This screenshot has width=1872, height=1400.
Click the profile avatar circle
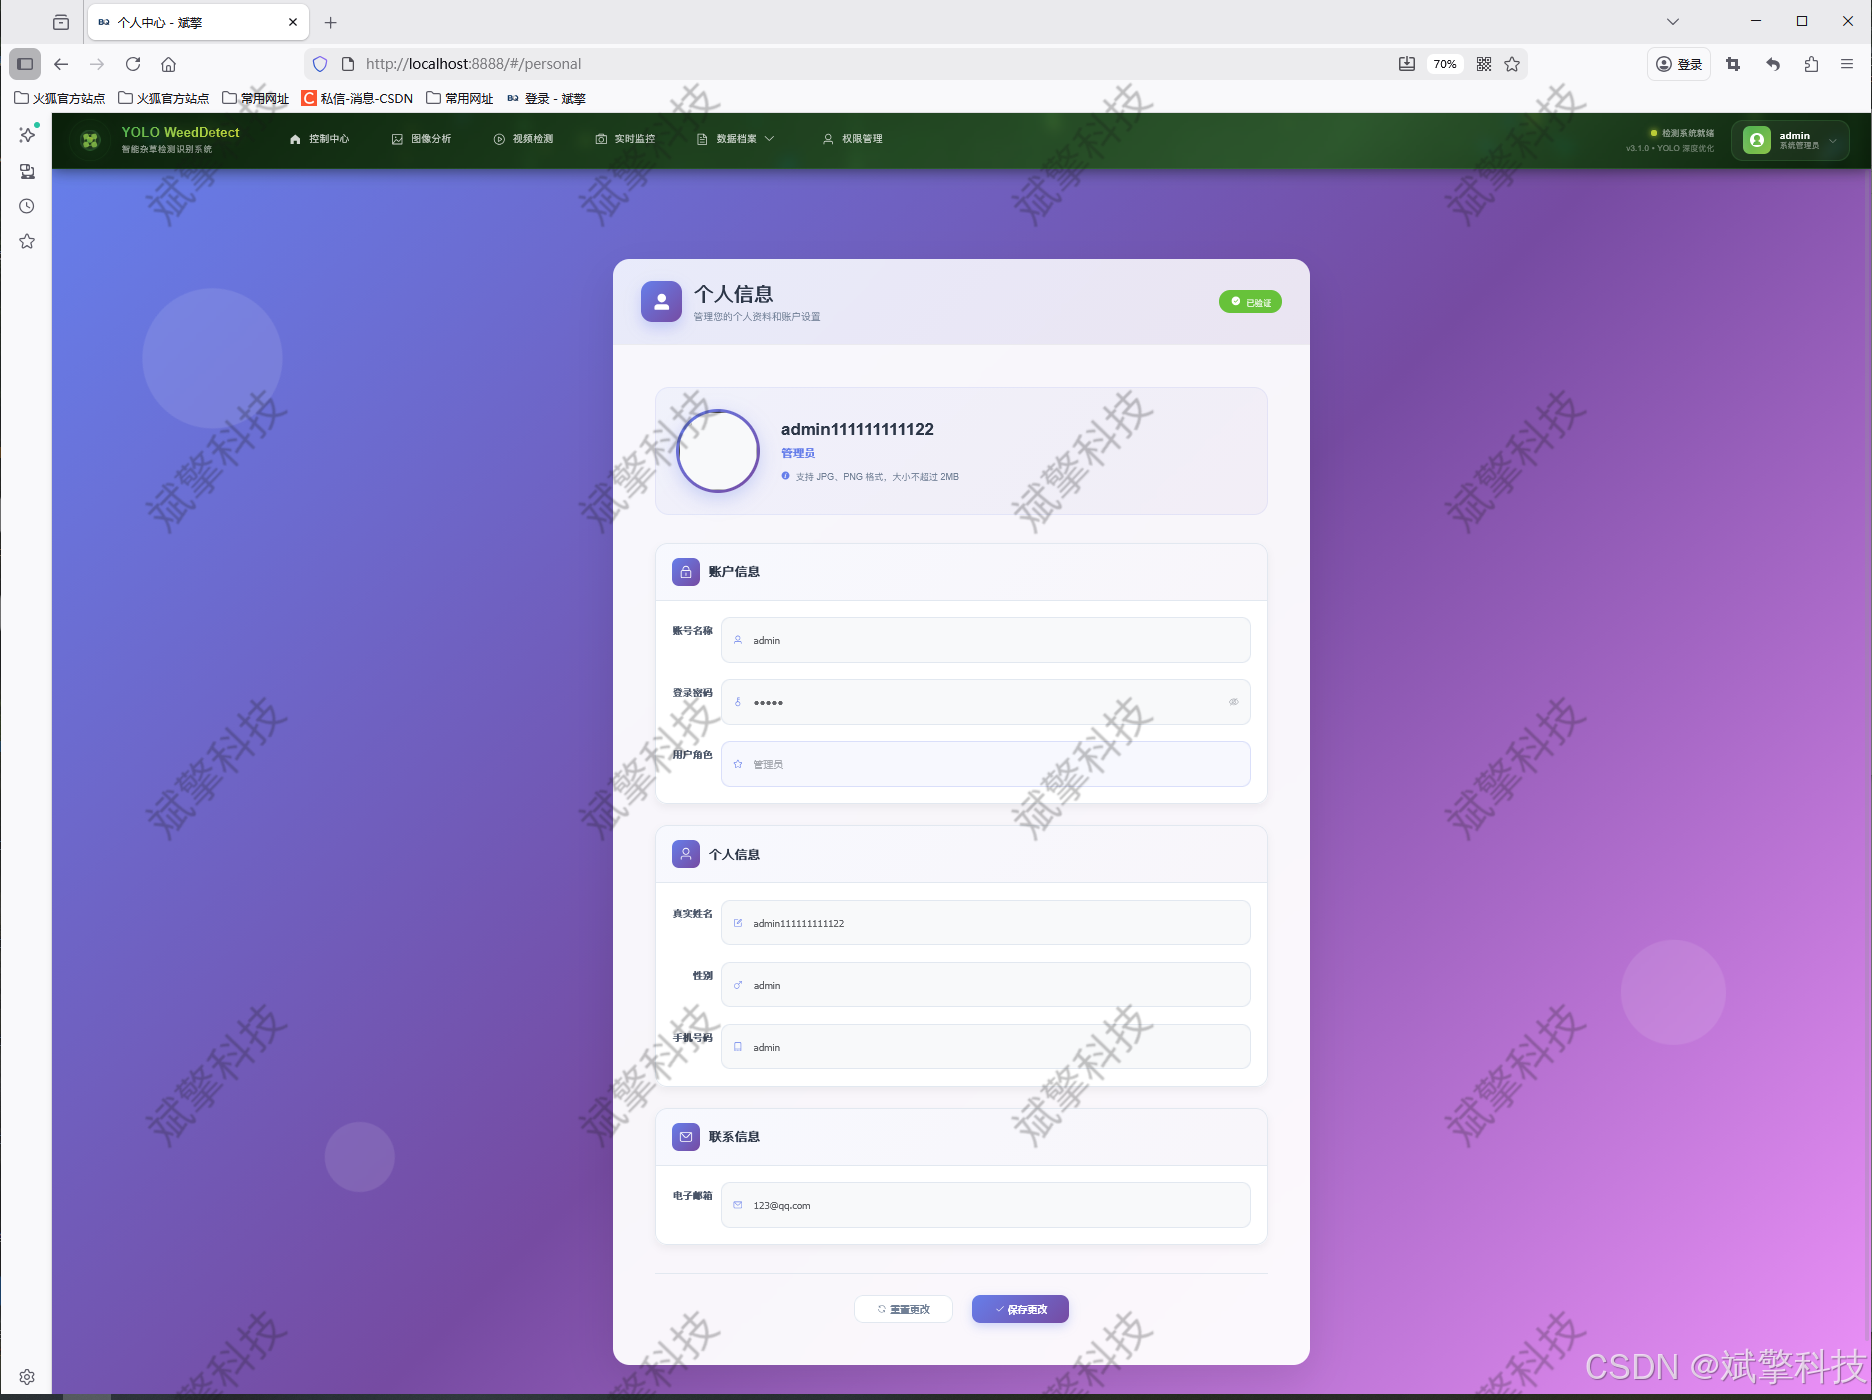coord(718,451)
